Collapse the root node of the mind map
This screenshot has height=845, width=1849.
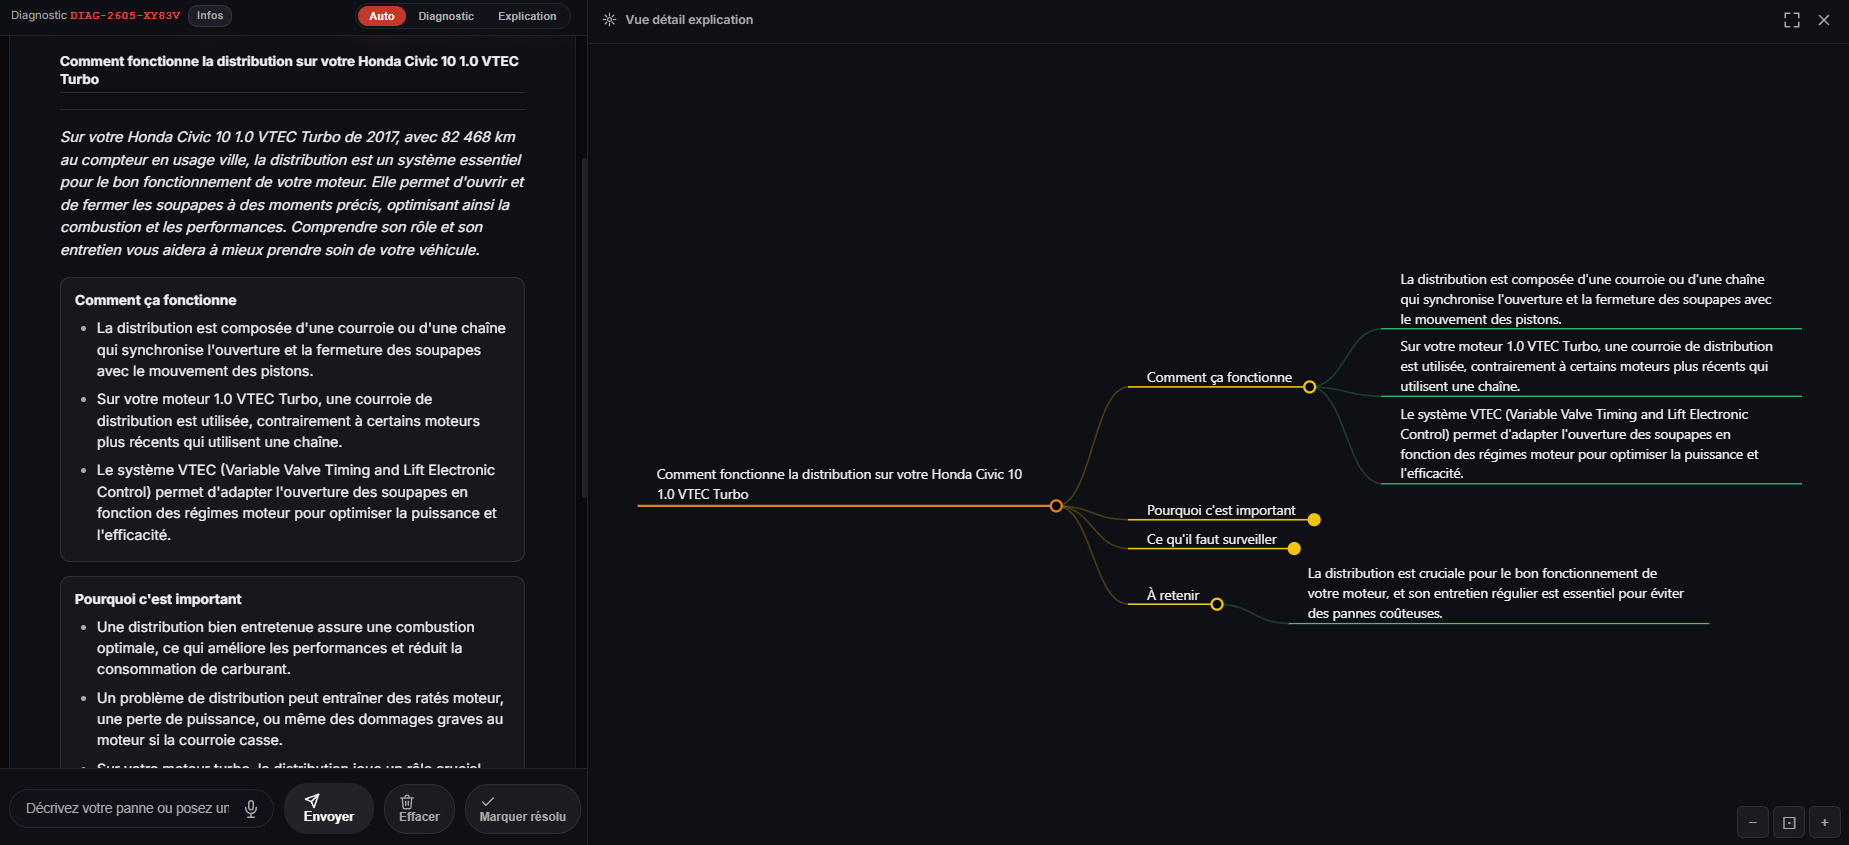click(1056, 506)
